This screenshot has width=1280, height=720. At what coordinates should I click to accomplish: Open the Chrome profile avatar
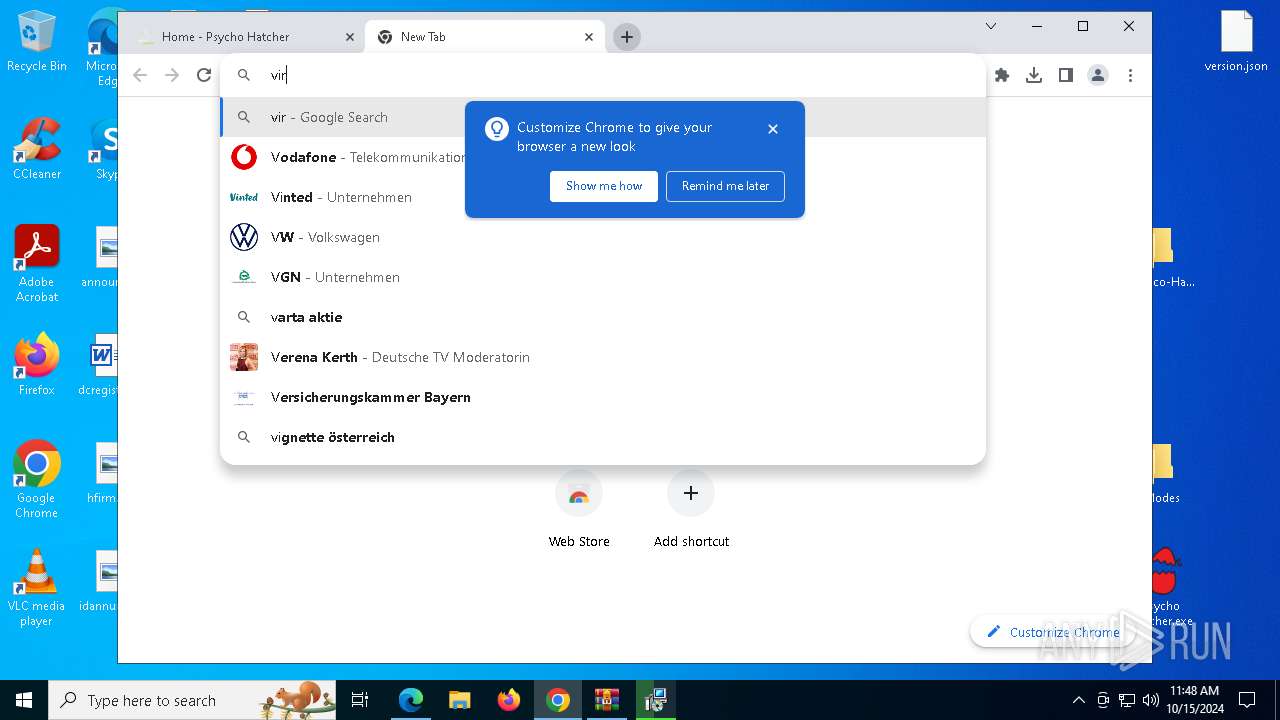tap(1098, 75)
